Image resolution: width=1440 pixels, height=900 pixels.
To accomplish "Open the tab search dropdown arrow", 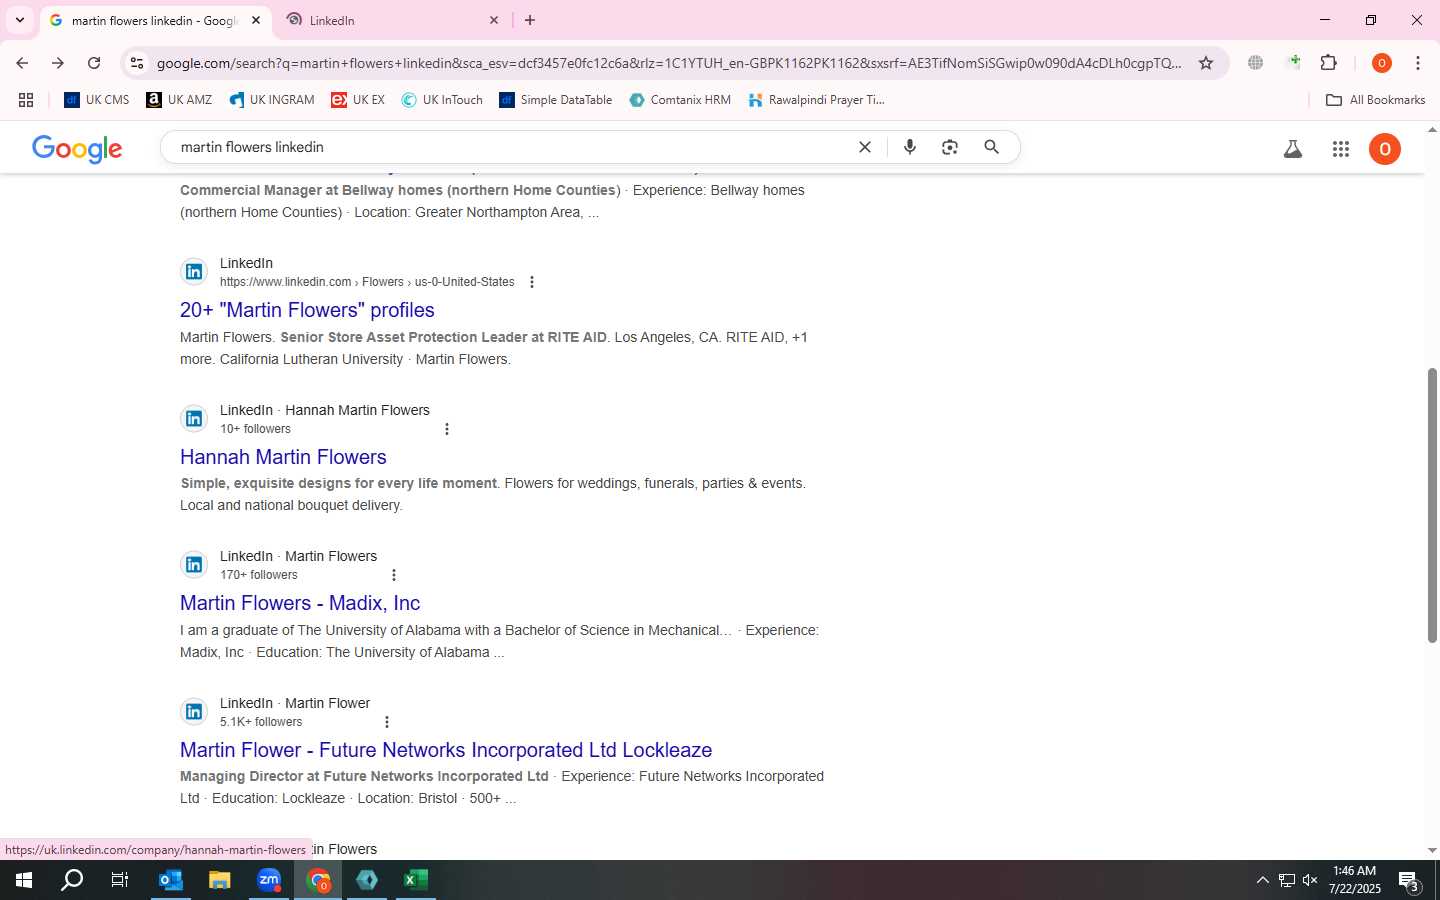I will 19,20.
